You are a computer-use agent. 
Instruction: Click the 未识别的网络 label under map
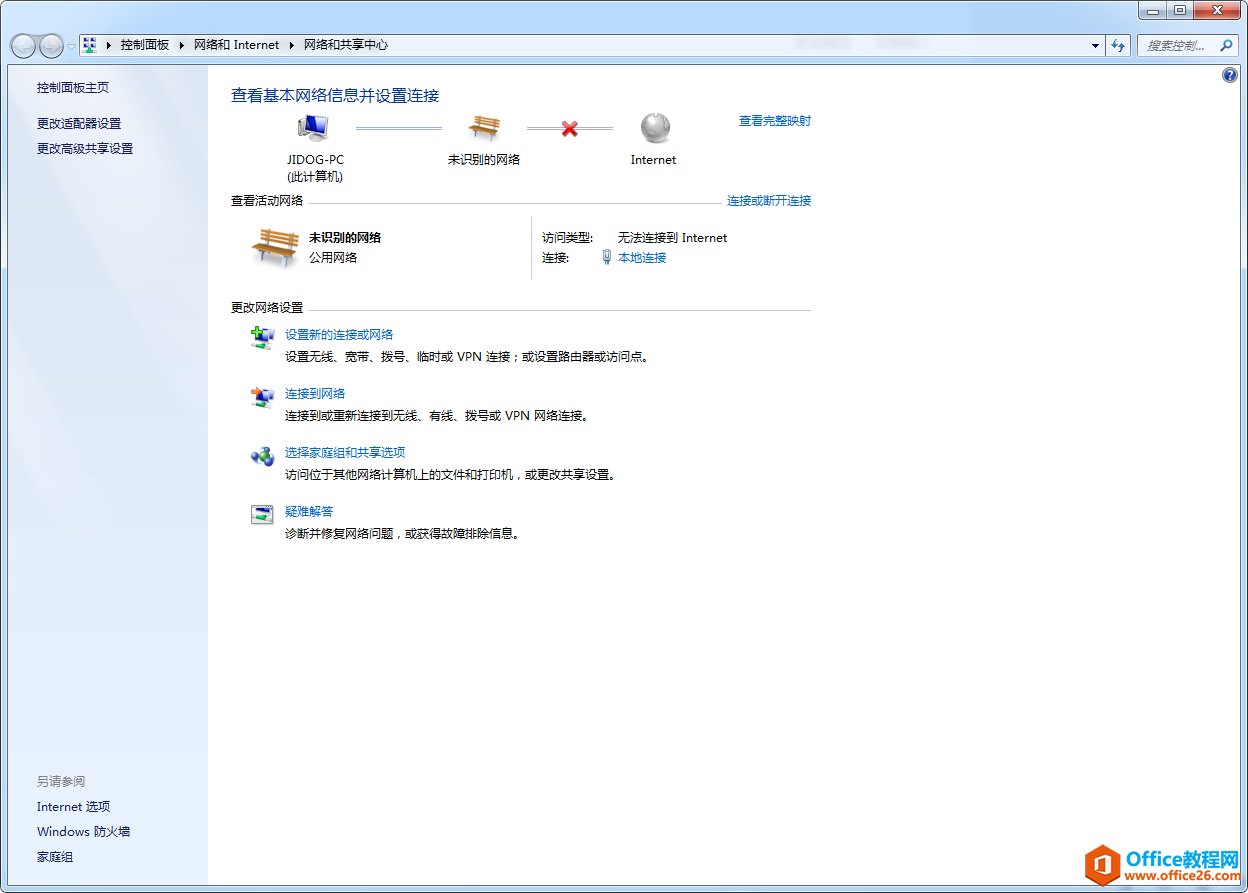(x=484, y=159)
